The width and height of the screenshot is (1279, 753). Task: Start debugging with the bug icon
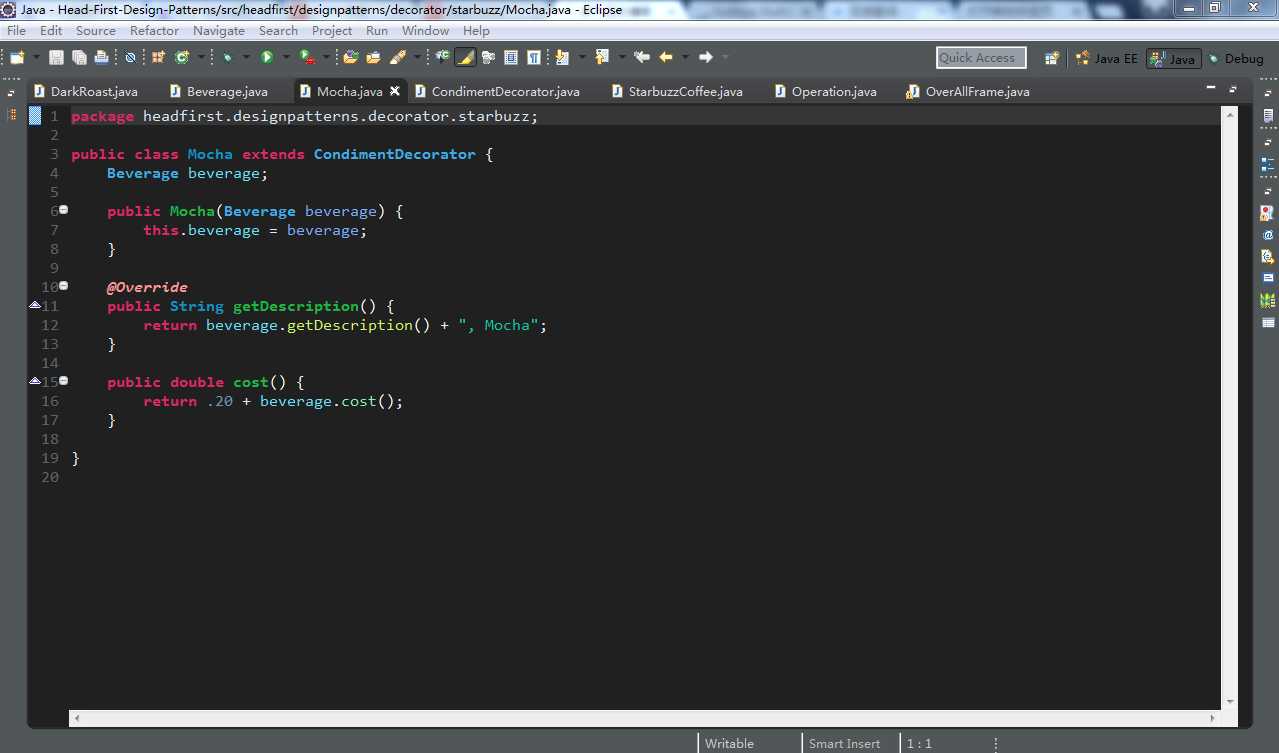[227, 58]
